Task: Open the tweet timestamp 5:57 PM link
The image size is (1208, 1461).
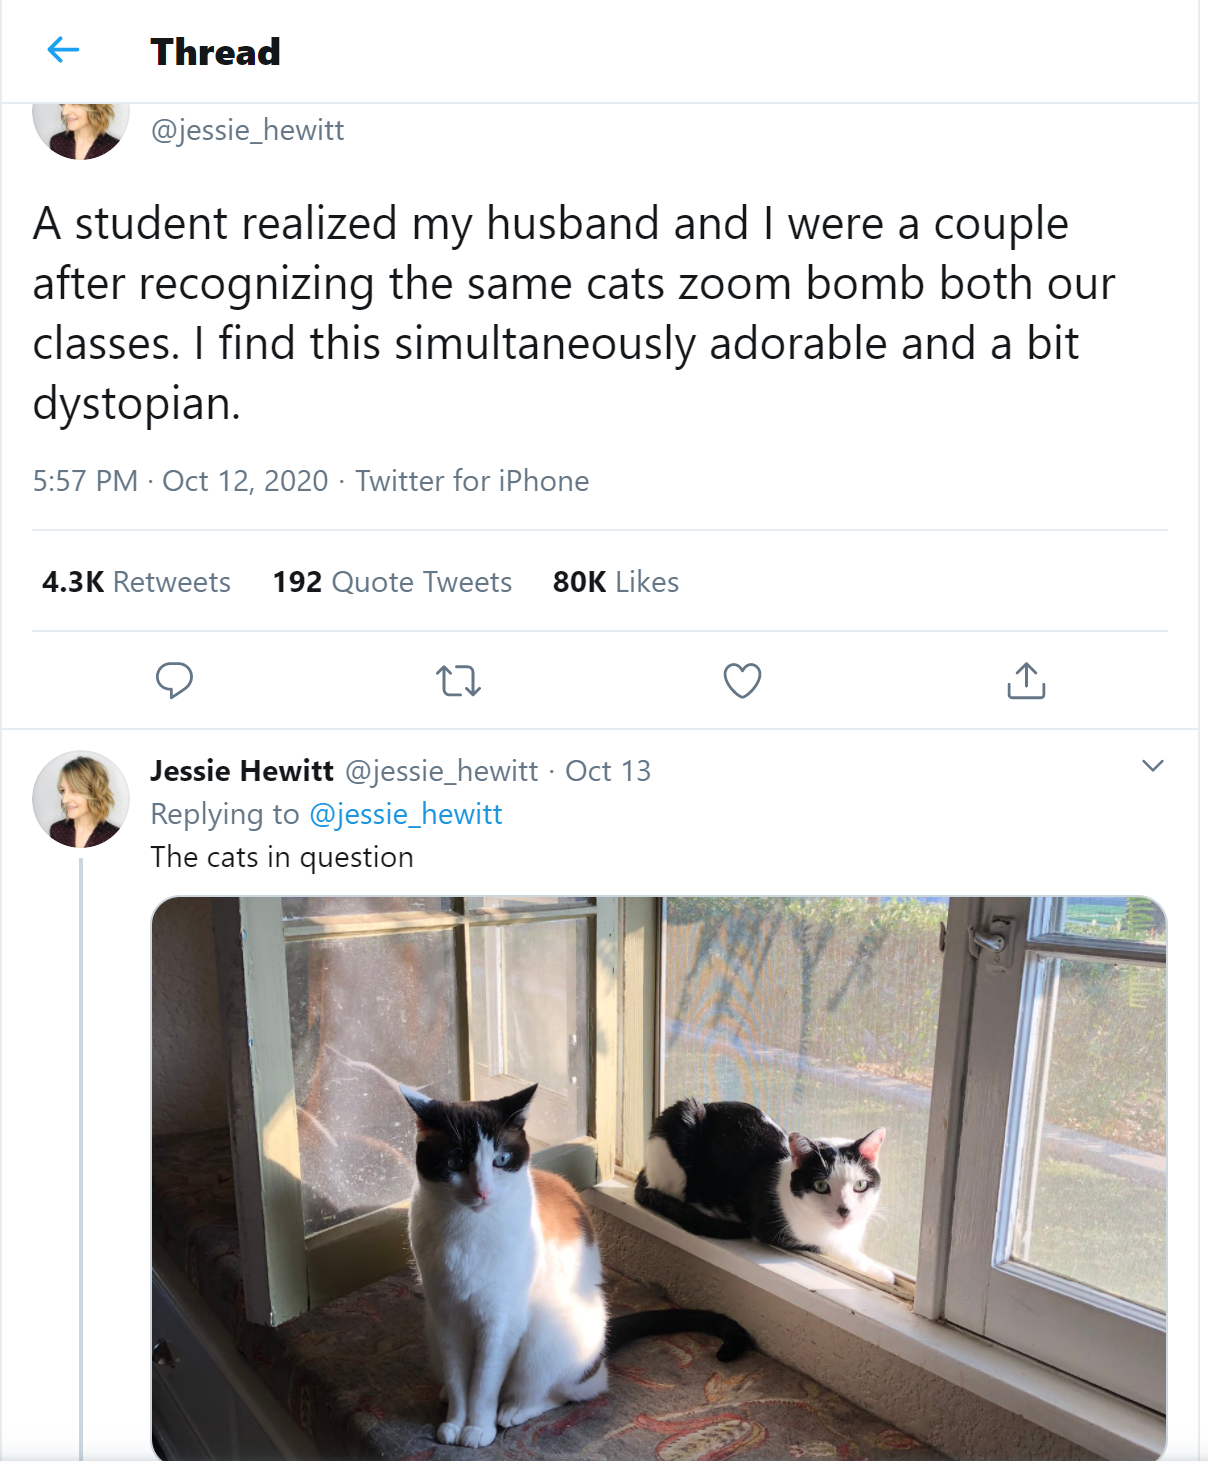Action: pos(180,481)
